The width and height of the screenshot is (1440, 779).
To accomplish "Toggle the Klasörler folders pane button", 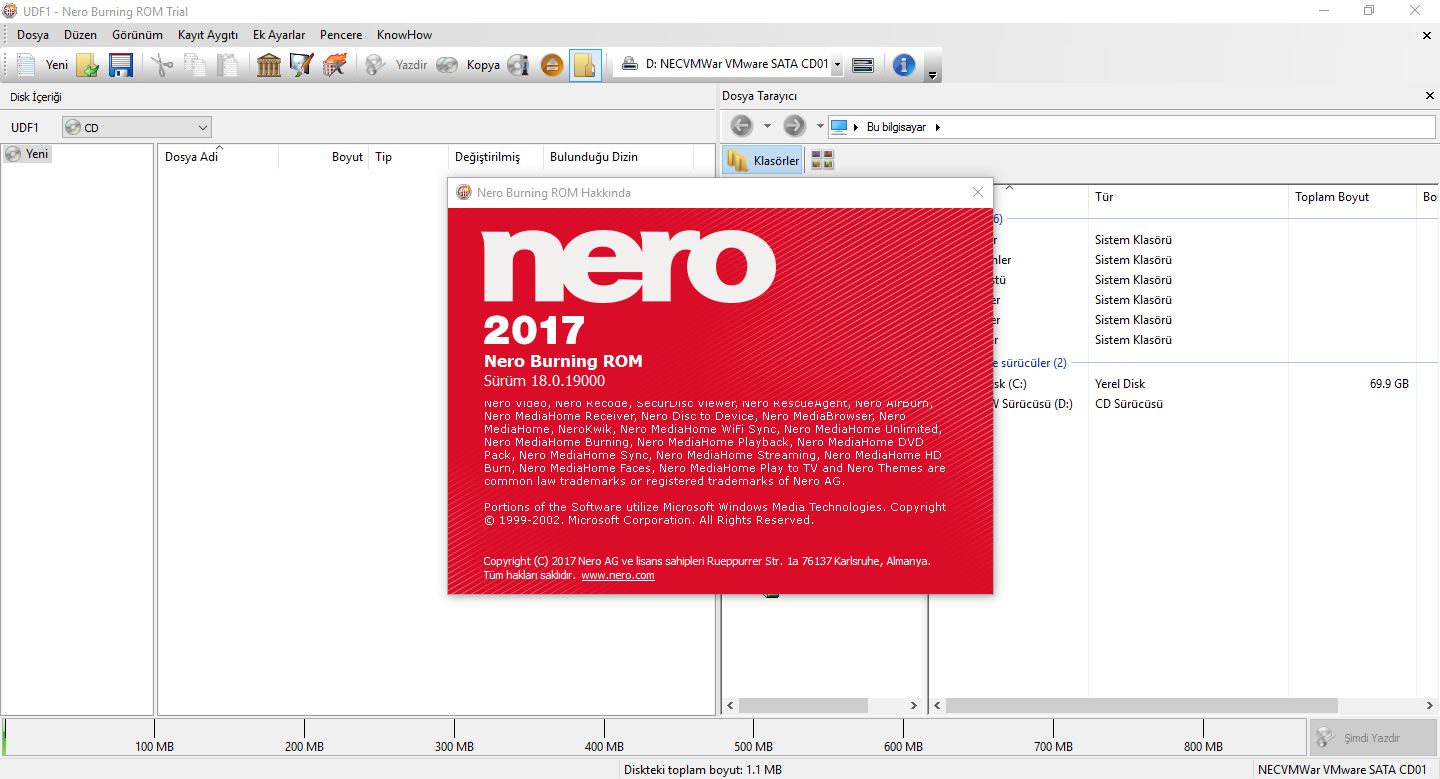I will (x=763, y=160).
